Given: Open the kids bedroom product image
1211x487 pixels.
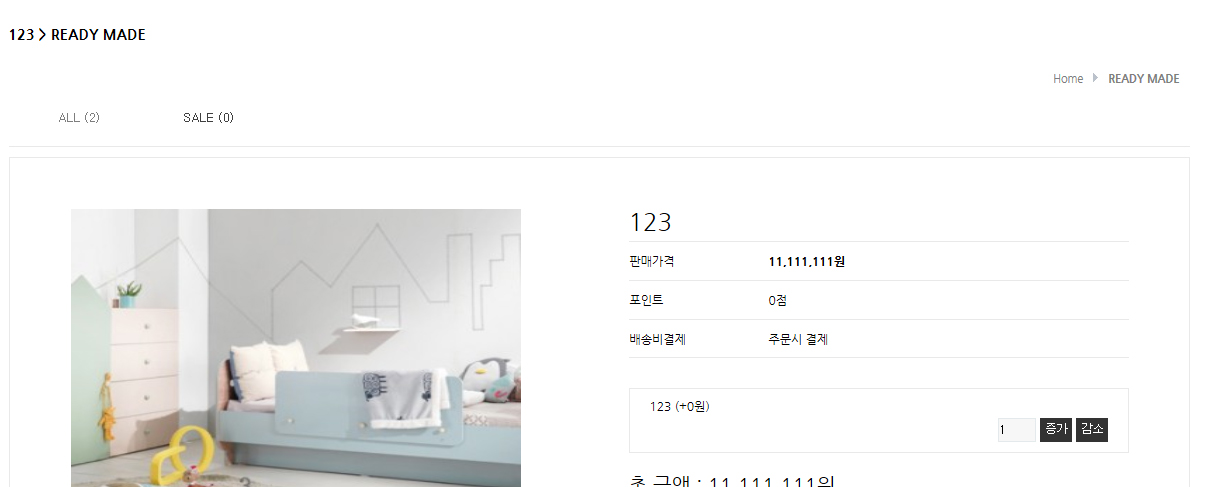Looking at the screenshot, I should click(296, 348).
